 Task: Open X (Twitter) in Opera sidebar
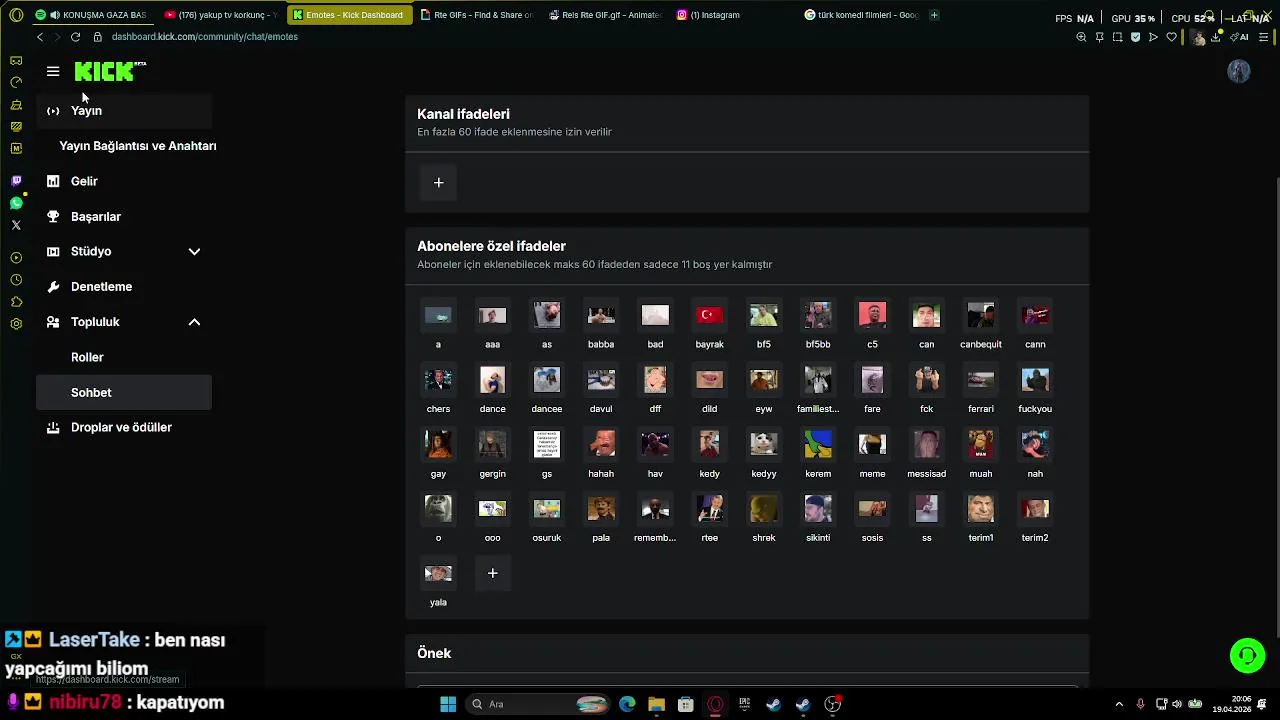click(16, 225)
